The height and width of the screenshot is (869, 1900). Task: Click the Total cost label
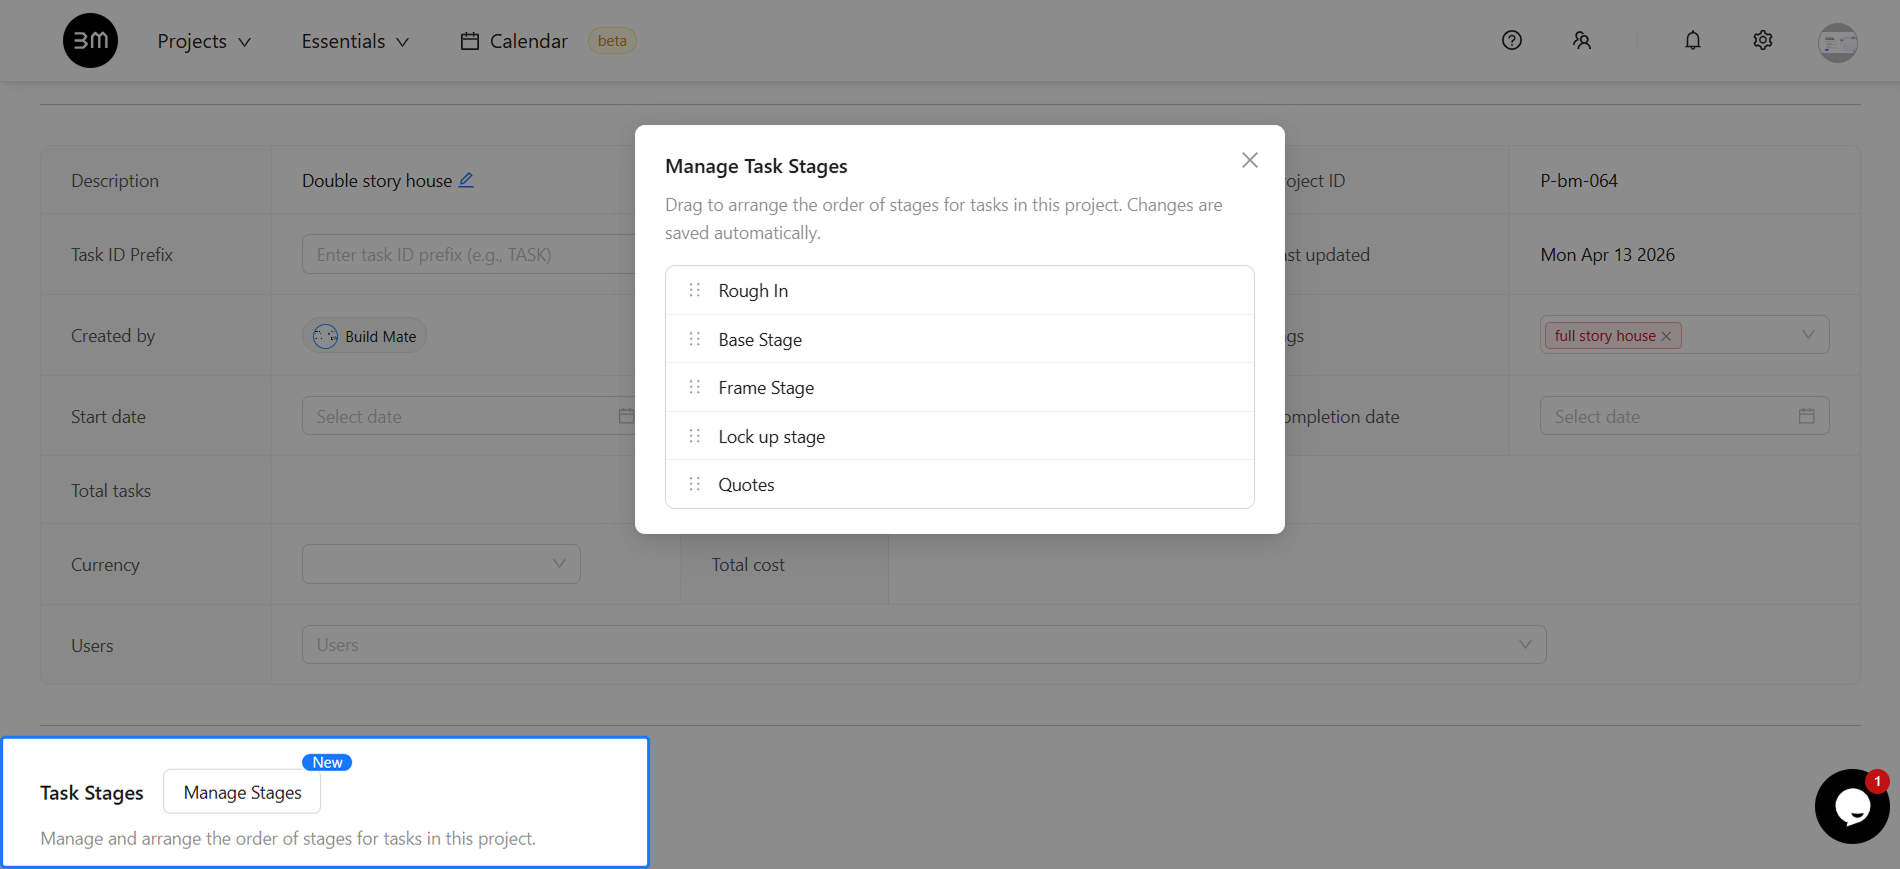coord(748,565)
